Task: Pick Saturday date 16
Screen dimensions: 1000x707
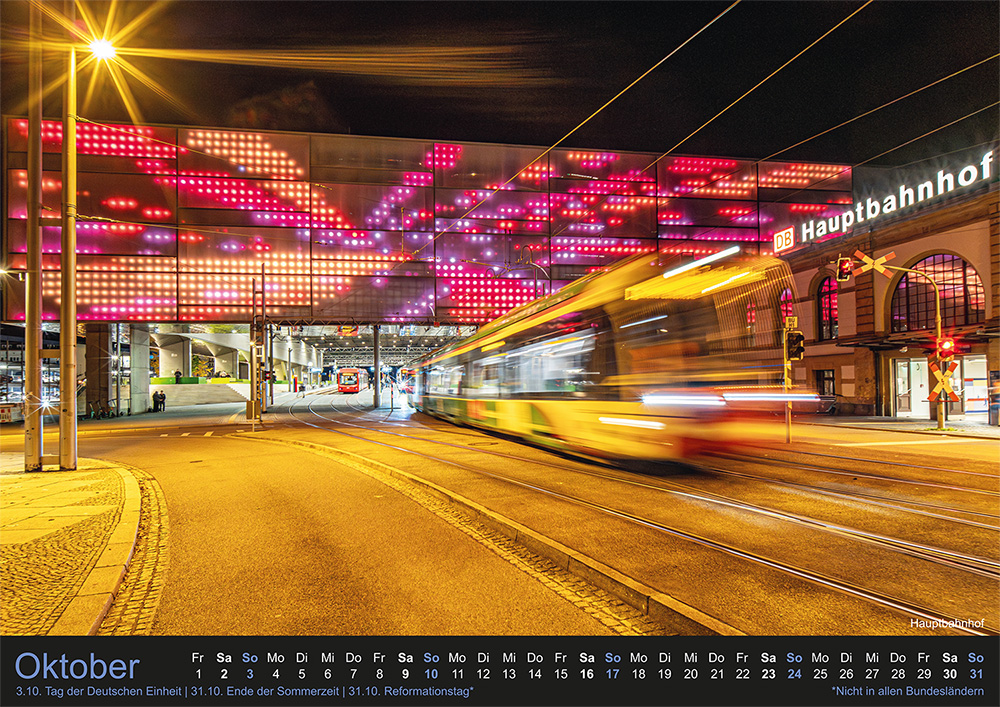Action: 587,674
